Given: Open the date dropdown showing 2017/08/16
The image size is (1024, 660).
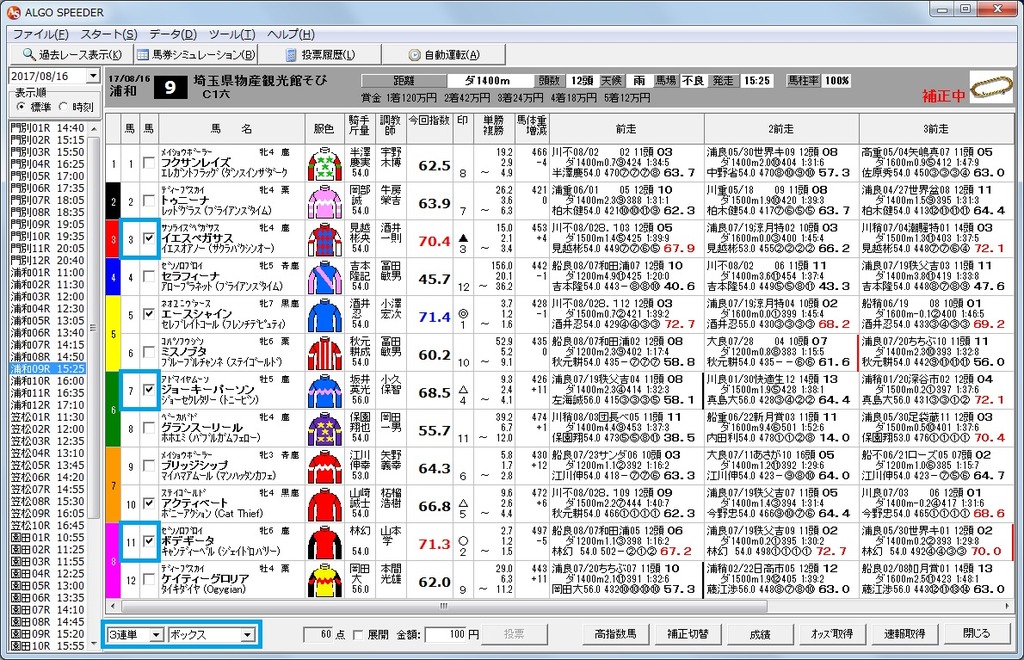Looking at the screenshot, I should point(93,76).
